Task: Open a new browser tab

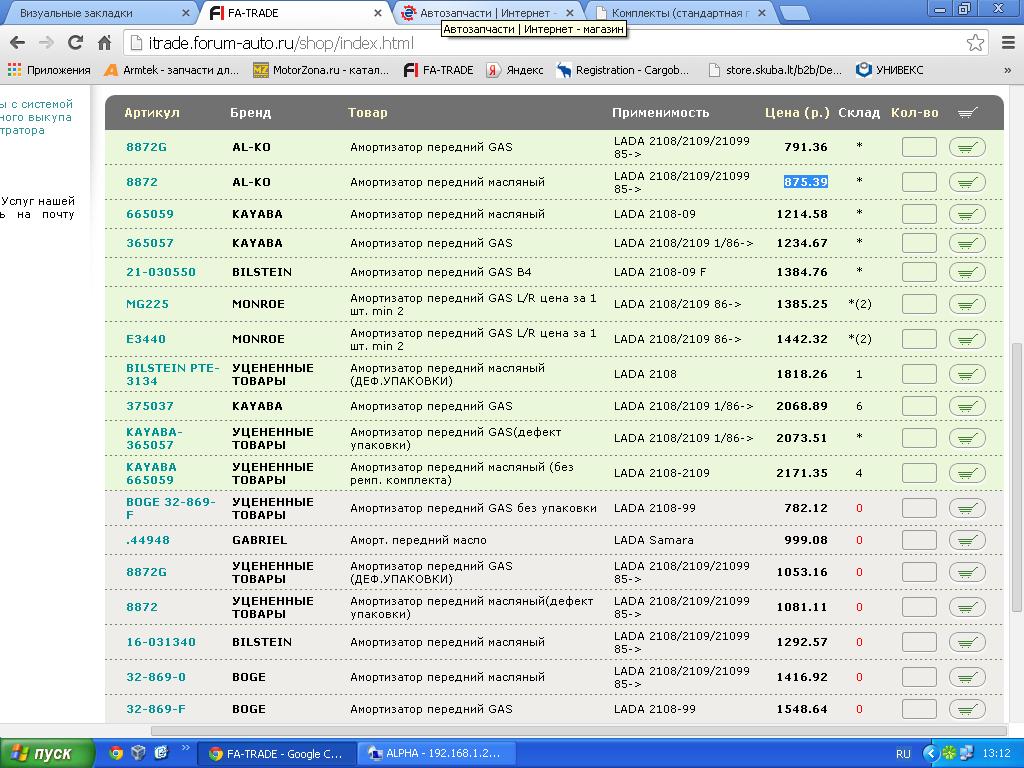Action: point(793,12)
